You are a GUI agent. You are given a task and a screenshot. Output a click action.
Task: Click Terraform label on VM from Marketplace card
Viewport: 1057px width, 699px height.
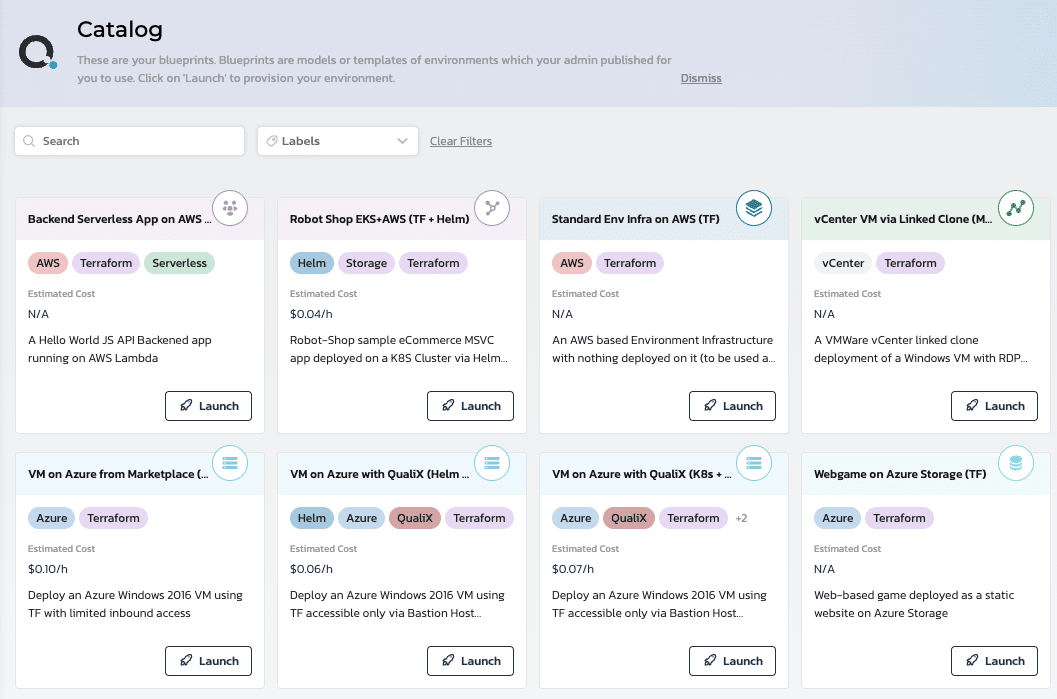point(113,518)
